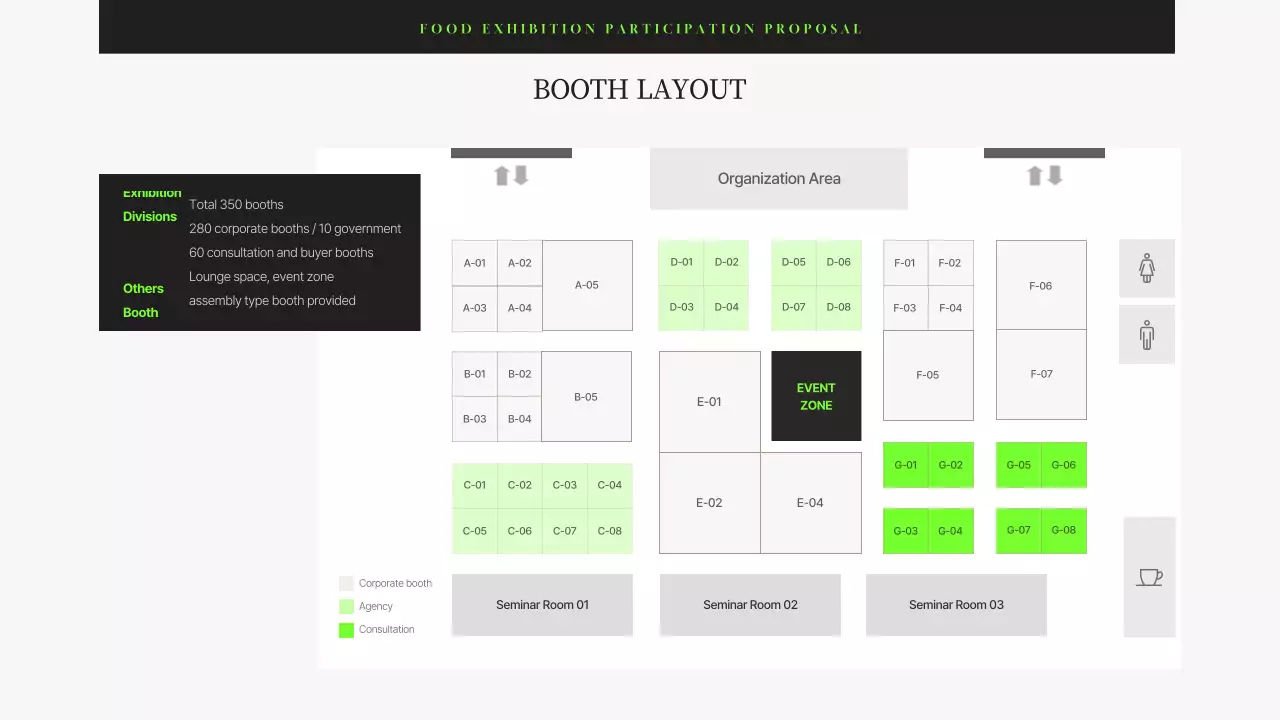Click the right entrance arrows icon
This screenshot has width=1280, height=720.
coord(1044,176)
